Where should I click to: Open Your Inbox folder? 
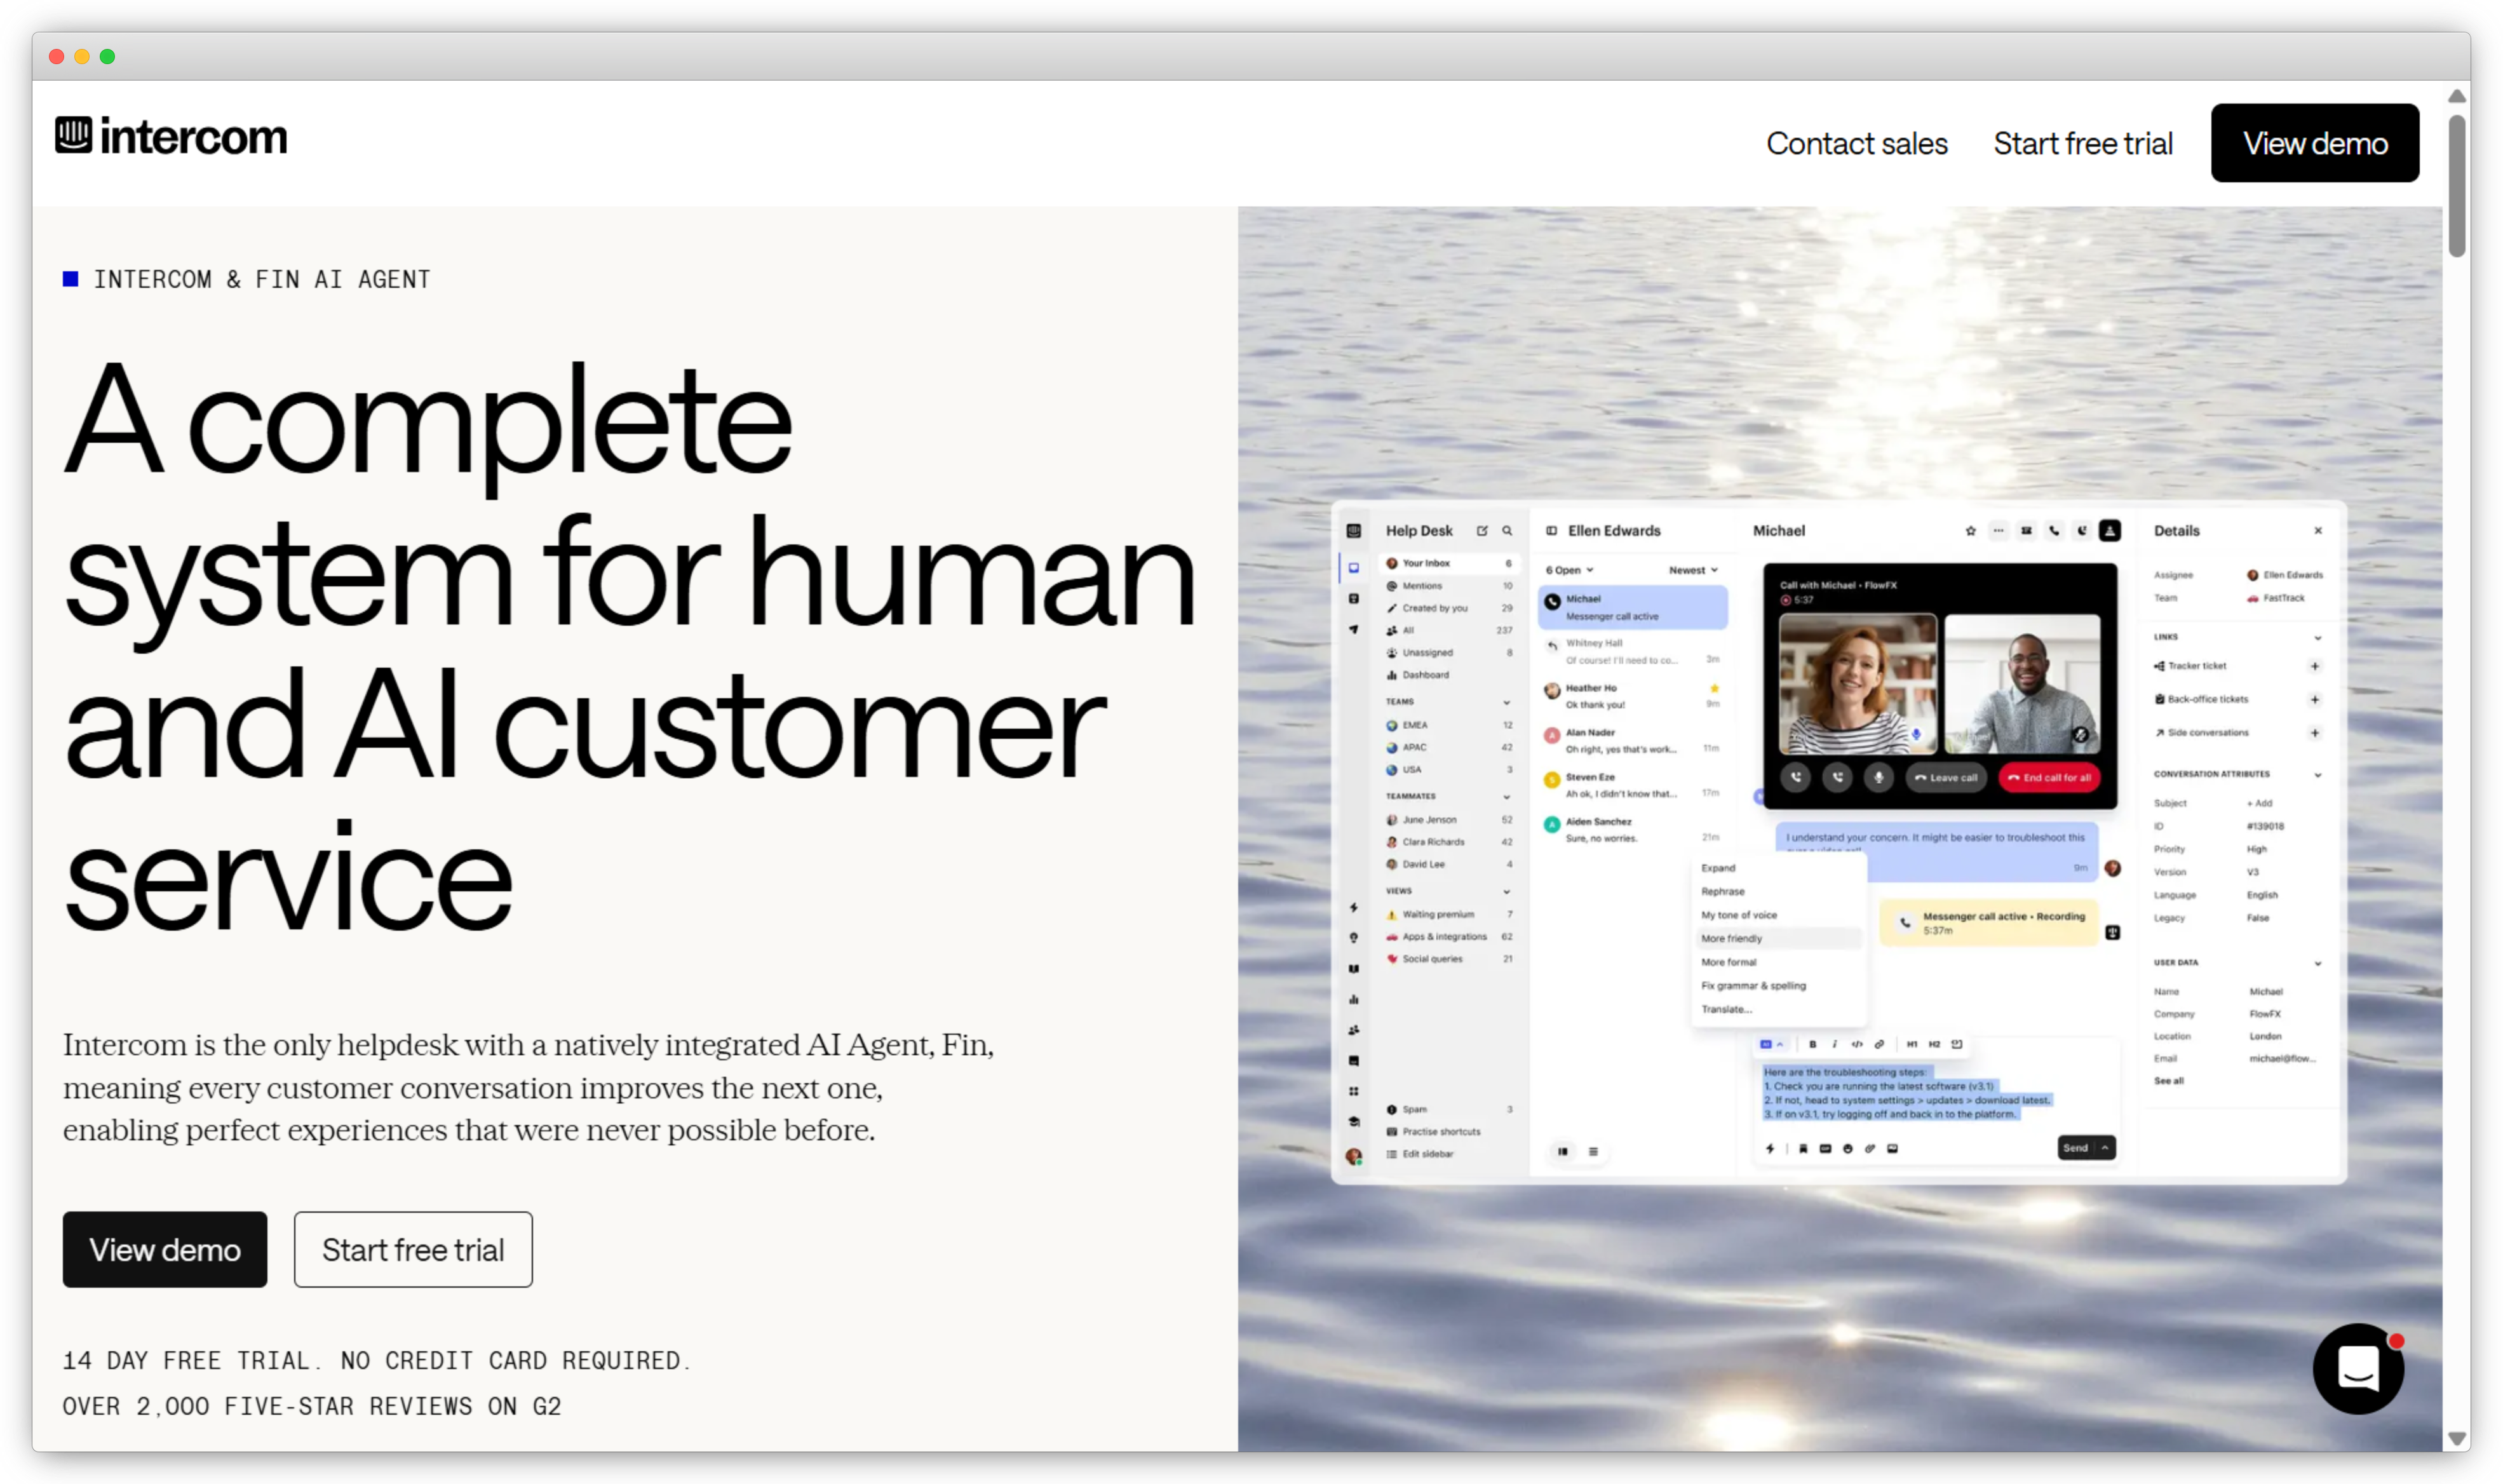tap(1449, 563)
